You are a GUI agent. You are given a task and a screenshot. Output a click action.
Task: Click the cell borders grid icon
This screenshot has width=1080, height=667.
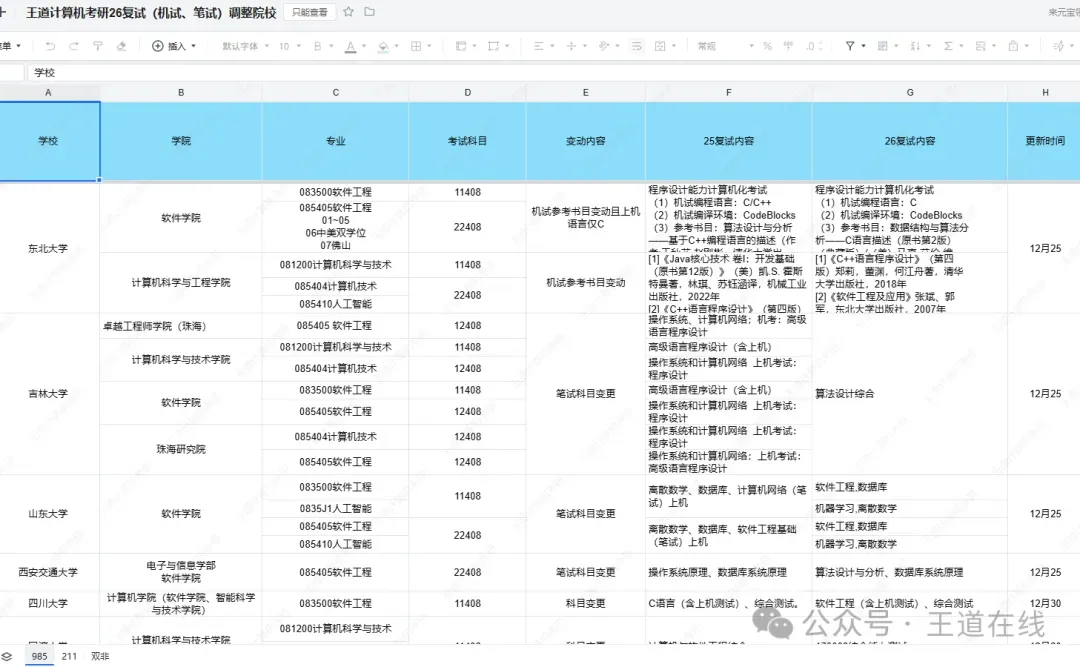point(416,46)
